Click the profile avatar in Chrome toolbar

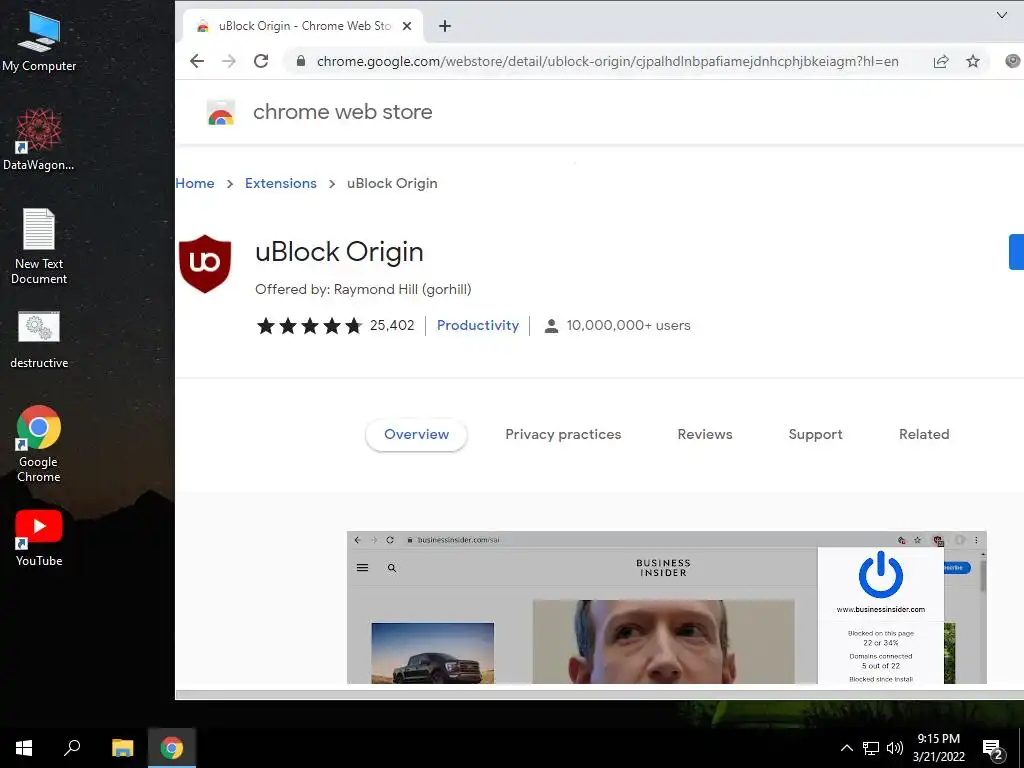click(x=1013, y=61)
